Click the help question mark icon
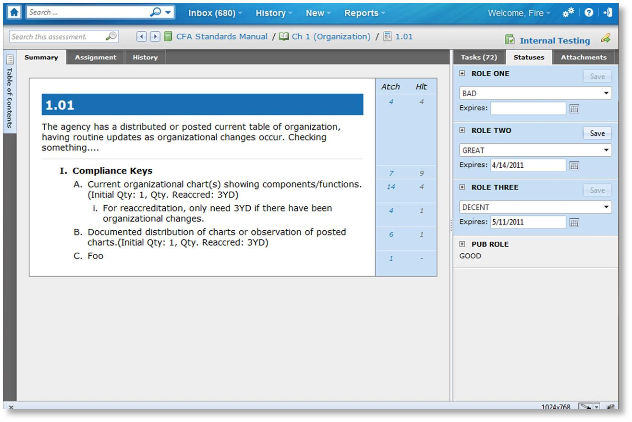This screenshot has height=422, width=632. (x=589, y=13)
